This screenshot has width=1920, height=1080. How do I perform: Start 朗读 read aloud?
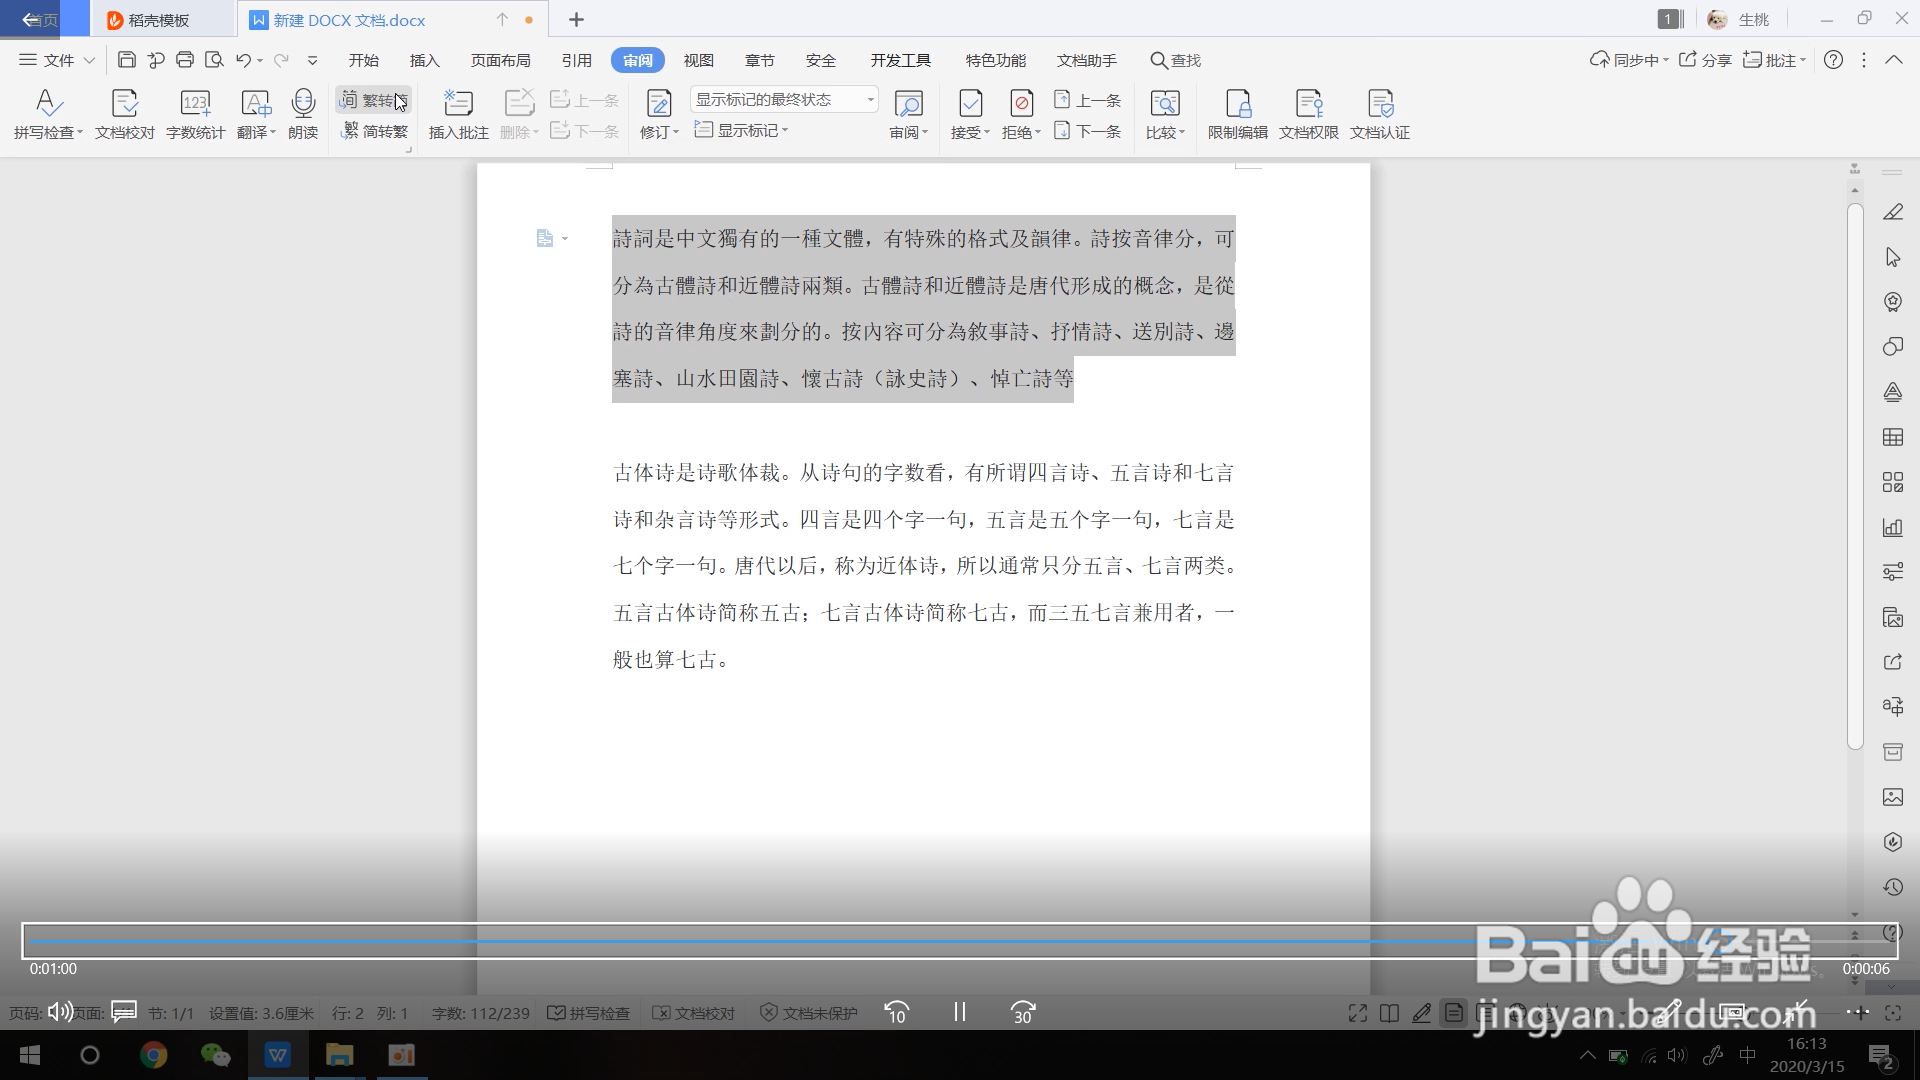pyautogui.click(x=303, y=114)
